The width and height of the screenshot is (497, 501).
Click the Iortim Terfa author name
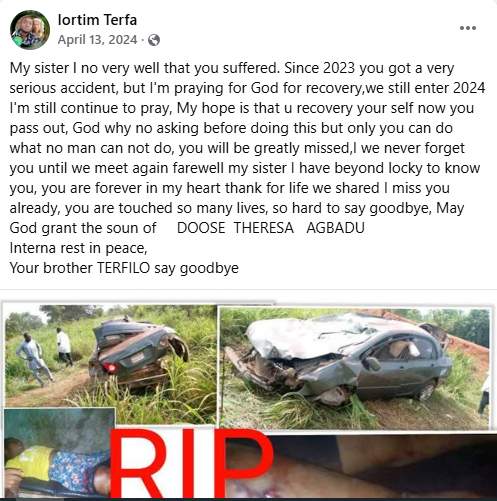tap(97, 20)
